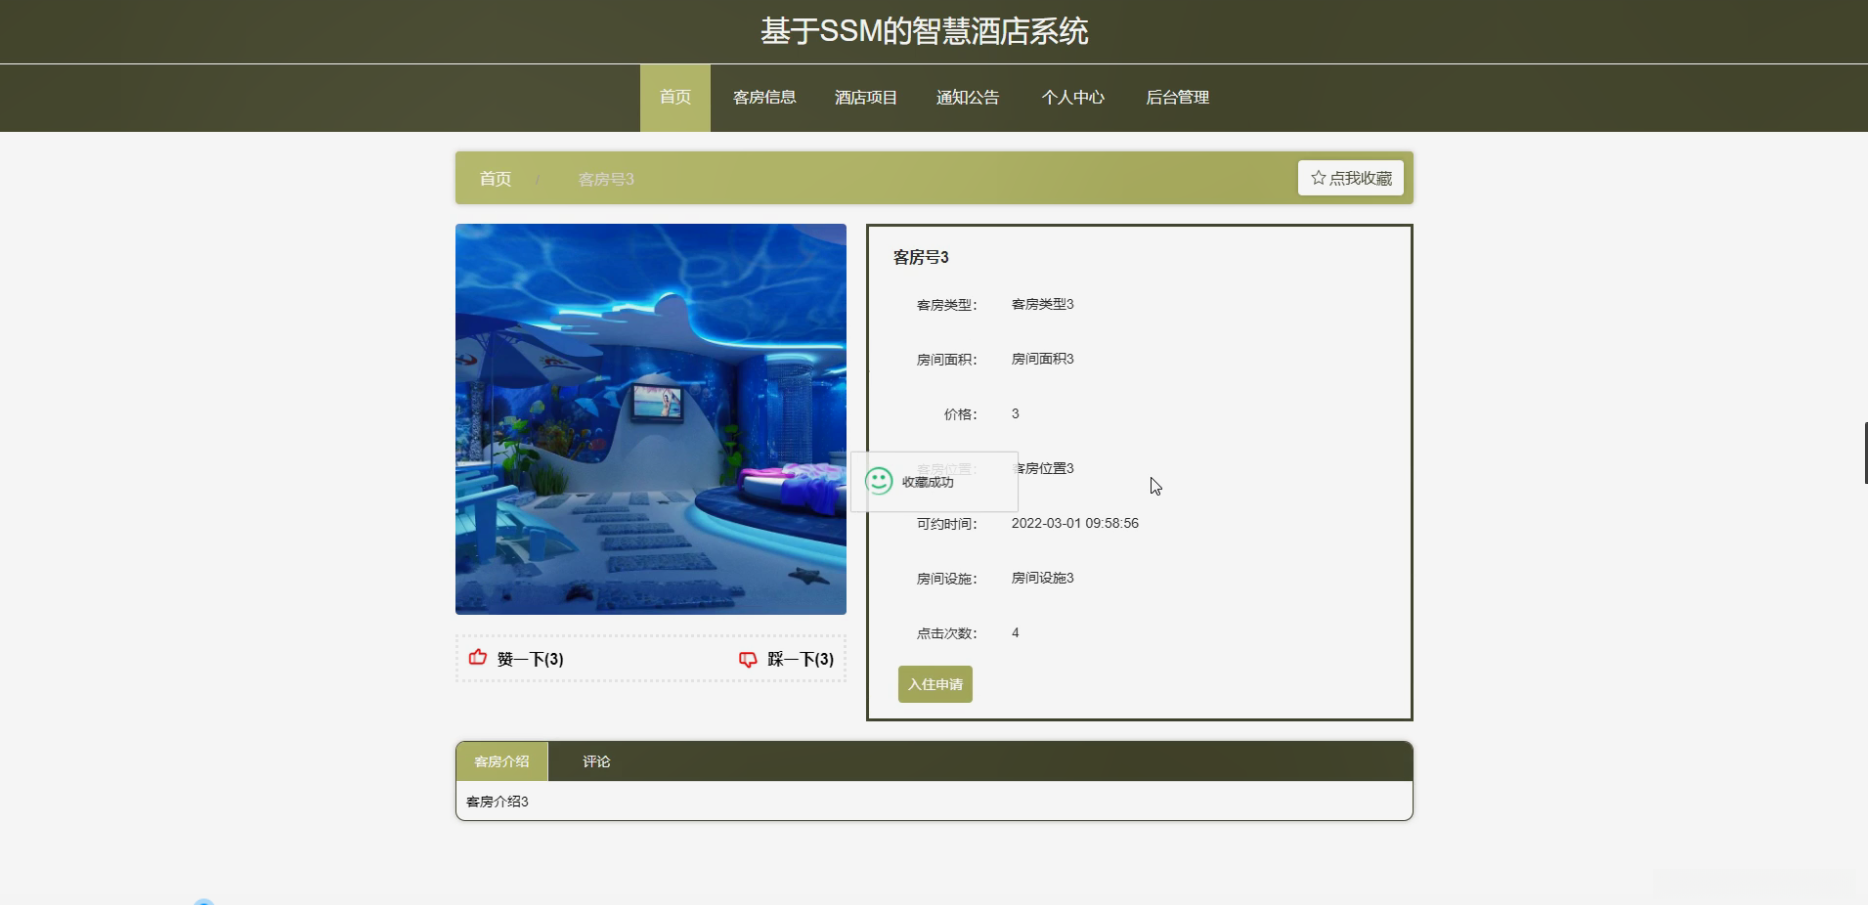Click the 房间设施: label

947,578
